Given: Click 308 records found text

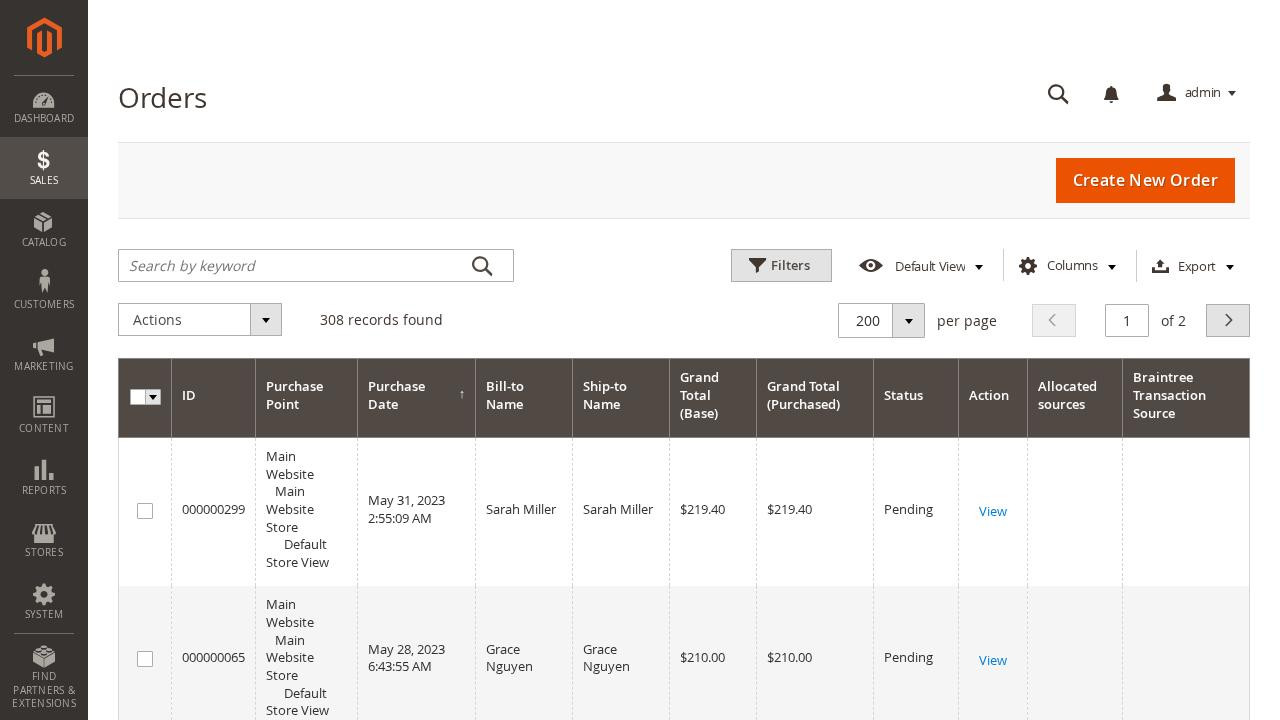Looking at the screenshot, I should [x=381, y=320].
